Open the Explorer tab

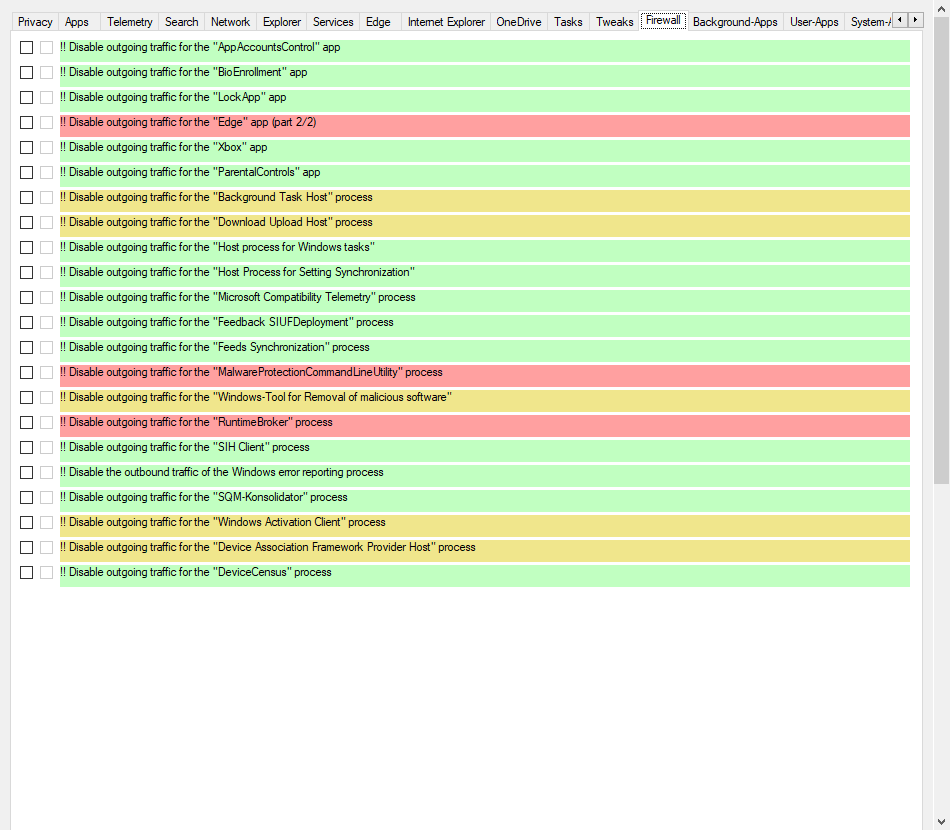282,22
